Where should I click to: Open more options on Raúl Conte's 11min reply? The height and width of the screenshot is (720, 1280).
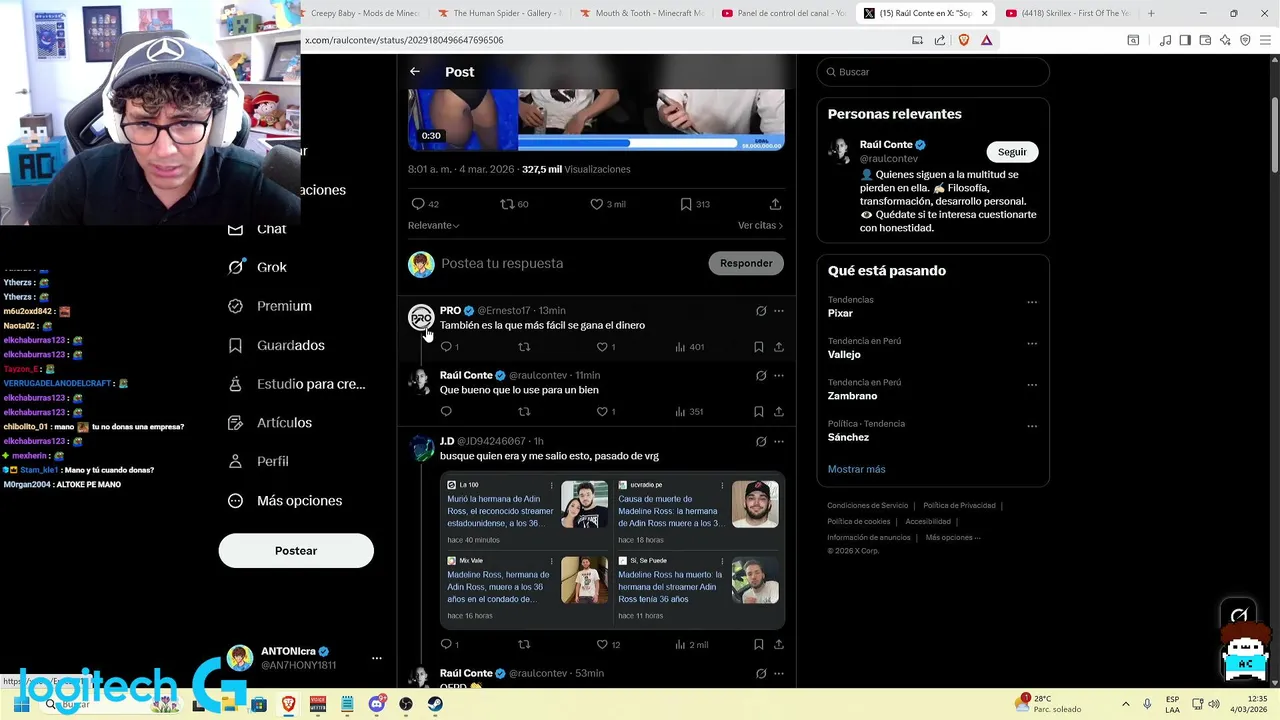click(779, 376)
